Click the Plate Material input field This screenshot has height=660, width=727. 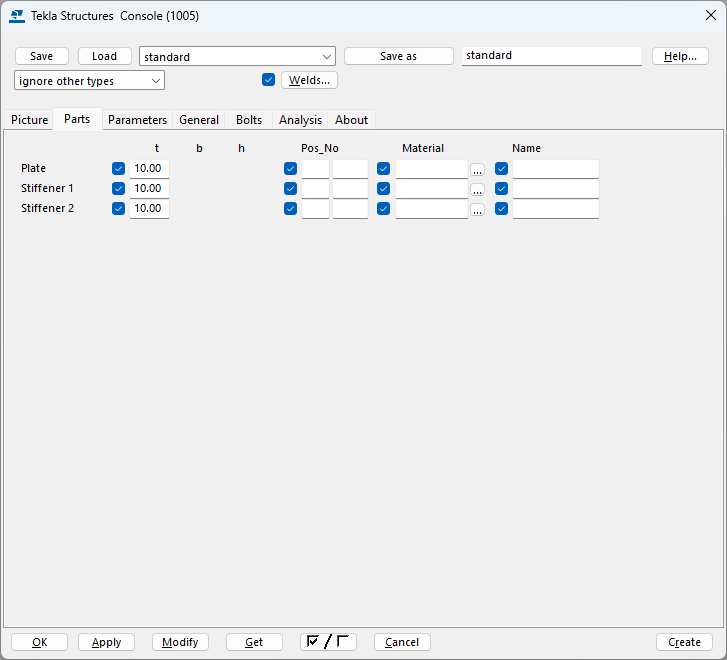[x=432, y=168]
